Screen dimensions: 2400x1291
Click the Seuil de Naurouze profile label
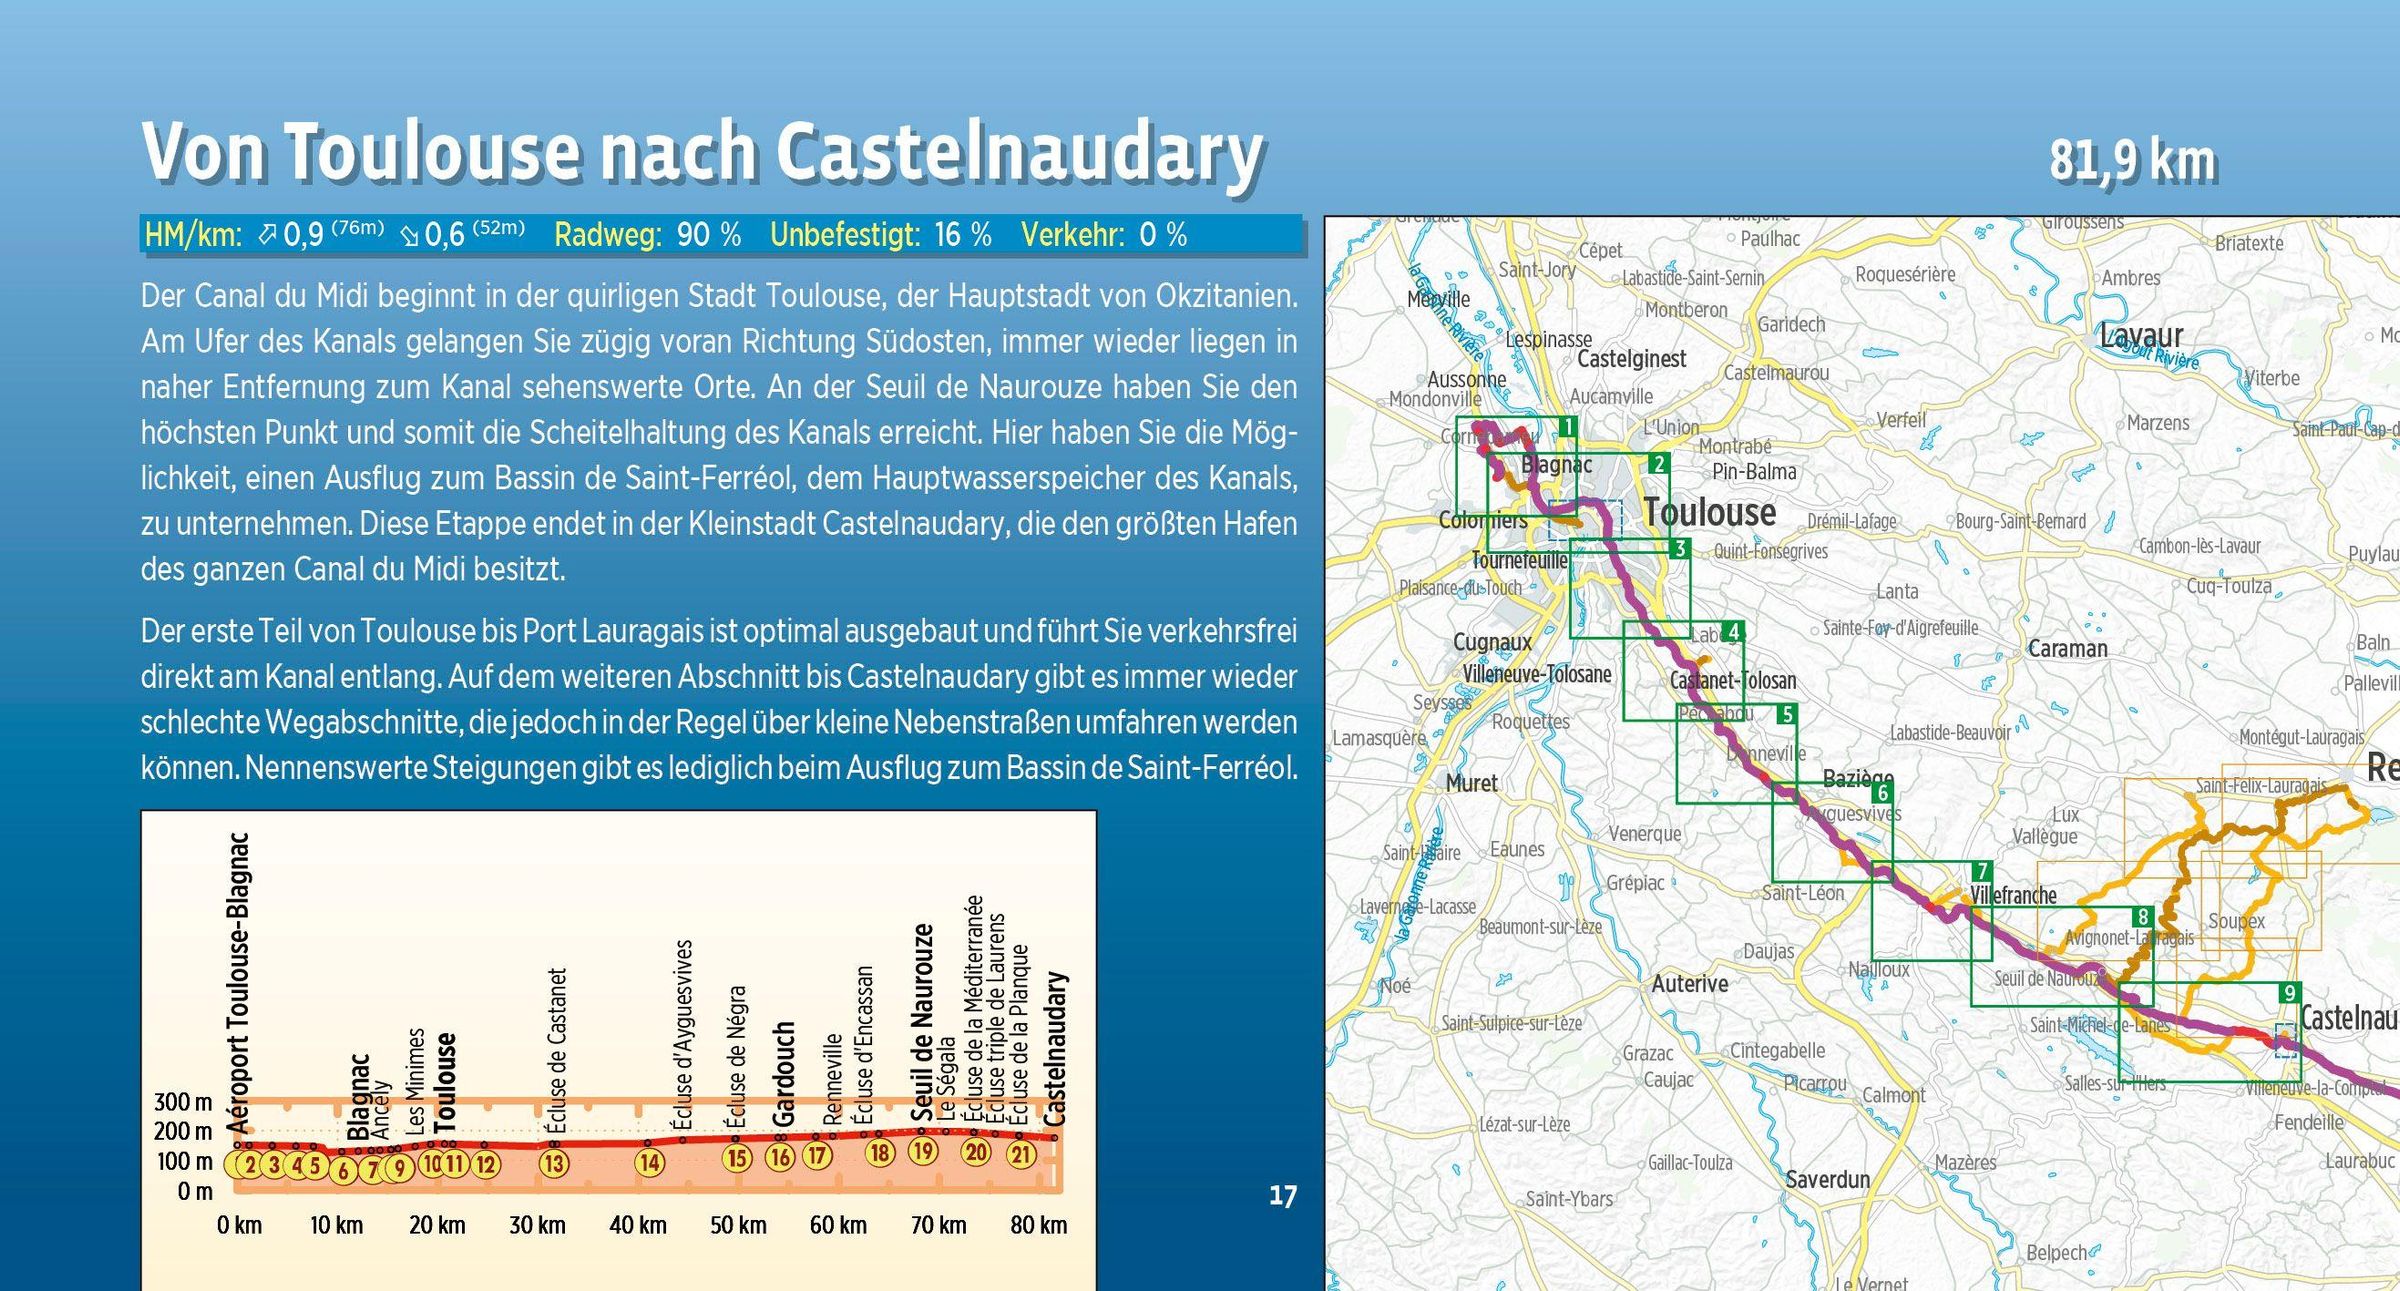pos(922,1020)
